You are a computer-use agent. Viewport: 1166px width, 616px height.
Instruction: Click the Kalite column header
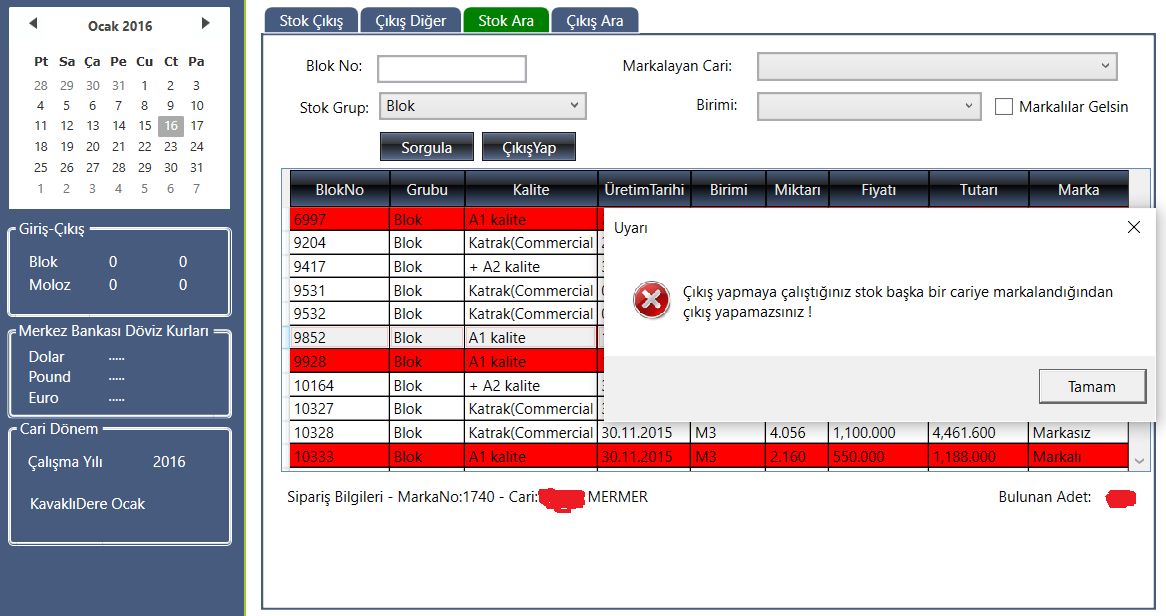531,189
